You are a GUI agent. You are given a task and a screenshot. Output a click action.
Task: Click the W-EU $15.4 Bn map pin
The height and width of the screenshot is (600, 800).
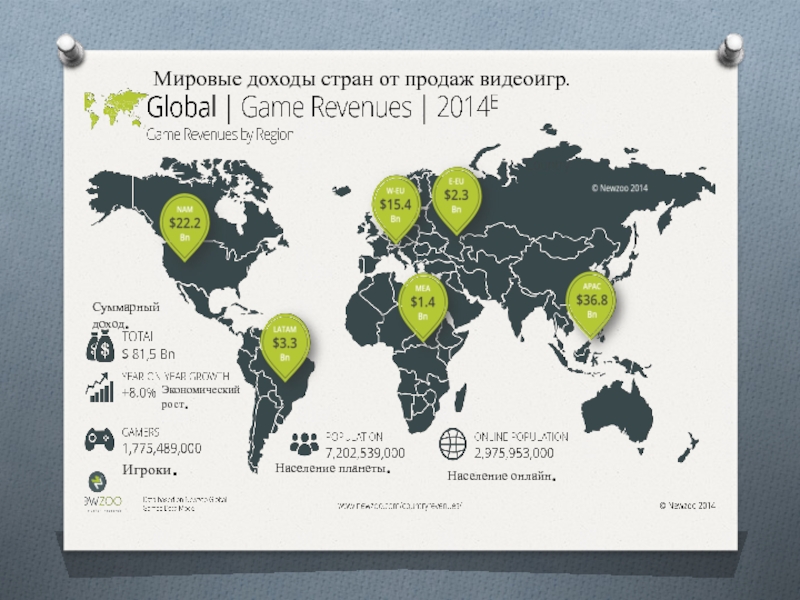point(395,208)
